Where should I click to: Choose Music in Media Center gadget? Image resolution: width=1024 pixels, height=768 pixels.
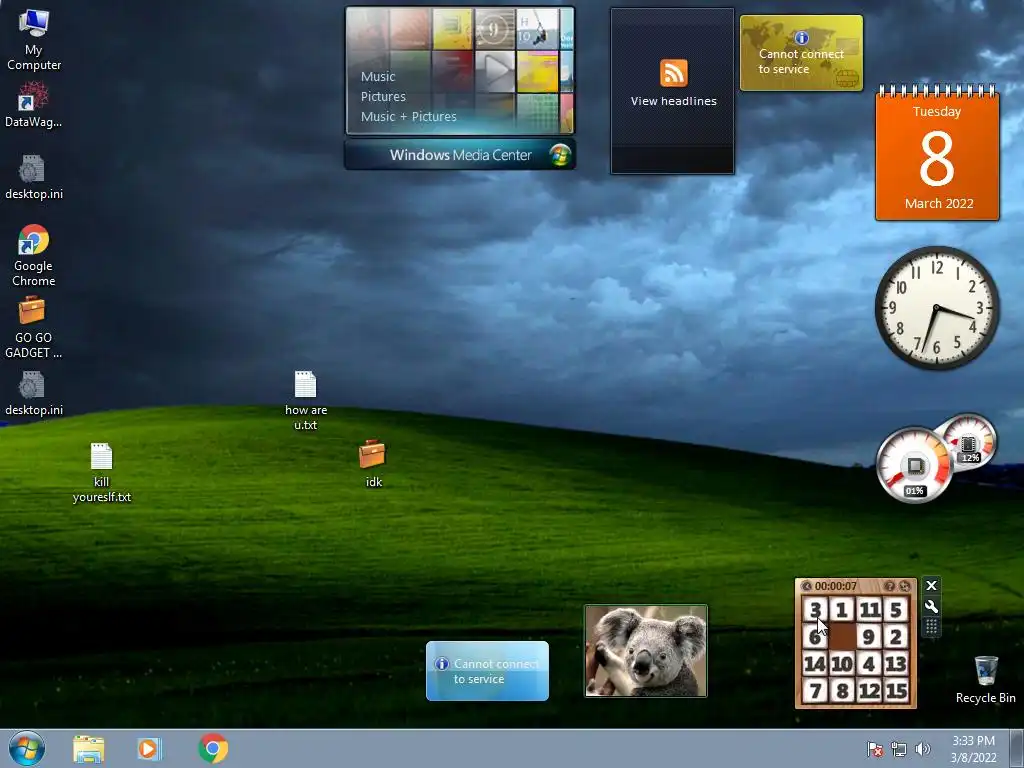(x=378, y=76)
